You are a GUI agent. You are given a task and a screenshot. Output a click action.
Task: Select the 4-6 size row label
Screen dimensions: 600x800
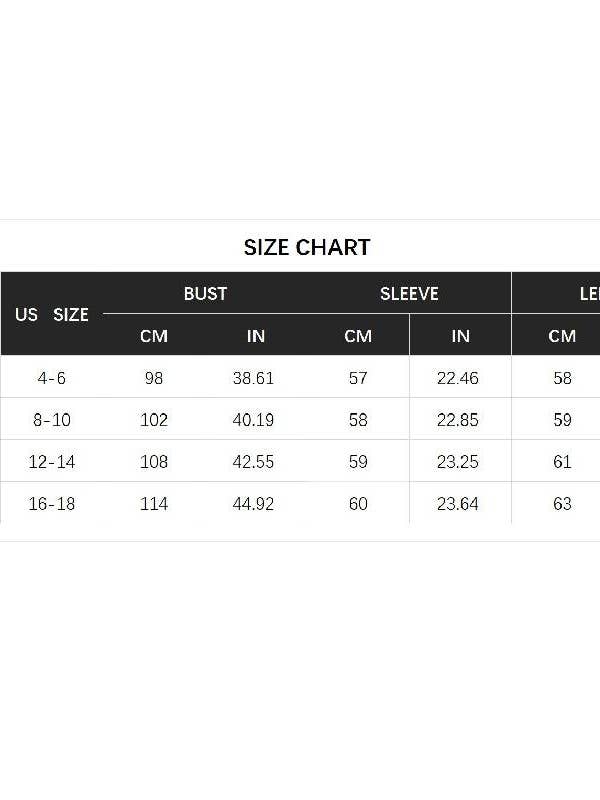[52, 378]
